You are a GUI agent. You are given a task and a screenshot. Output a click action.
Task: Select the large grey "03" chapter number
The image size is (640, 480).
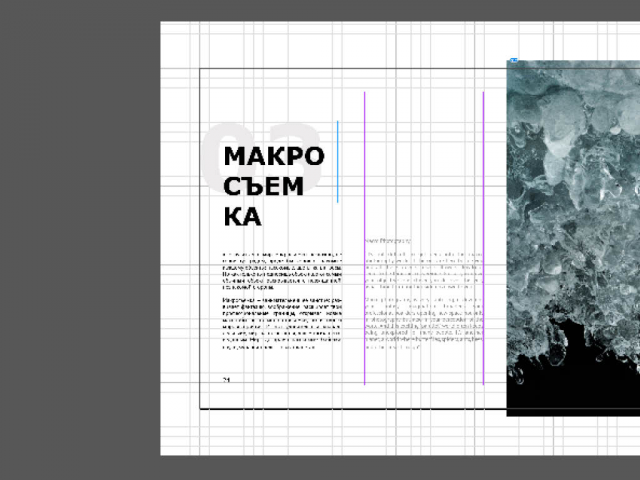click(261, 157)
